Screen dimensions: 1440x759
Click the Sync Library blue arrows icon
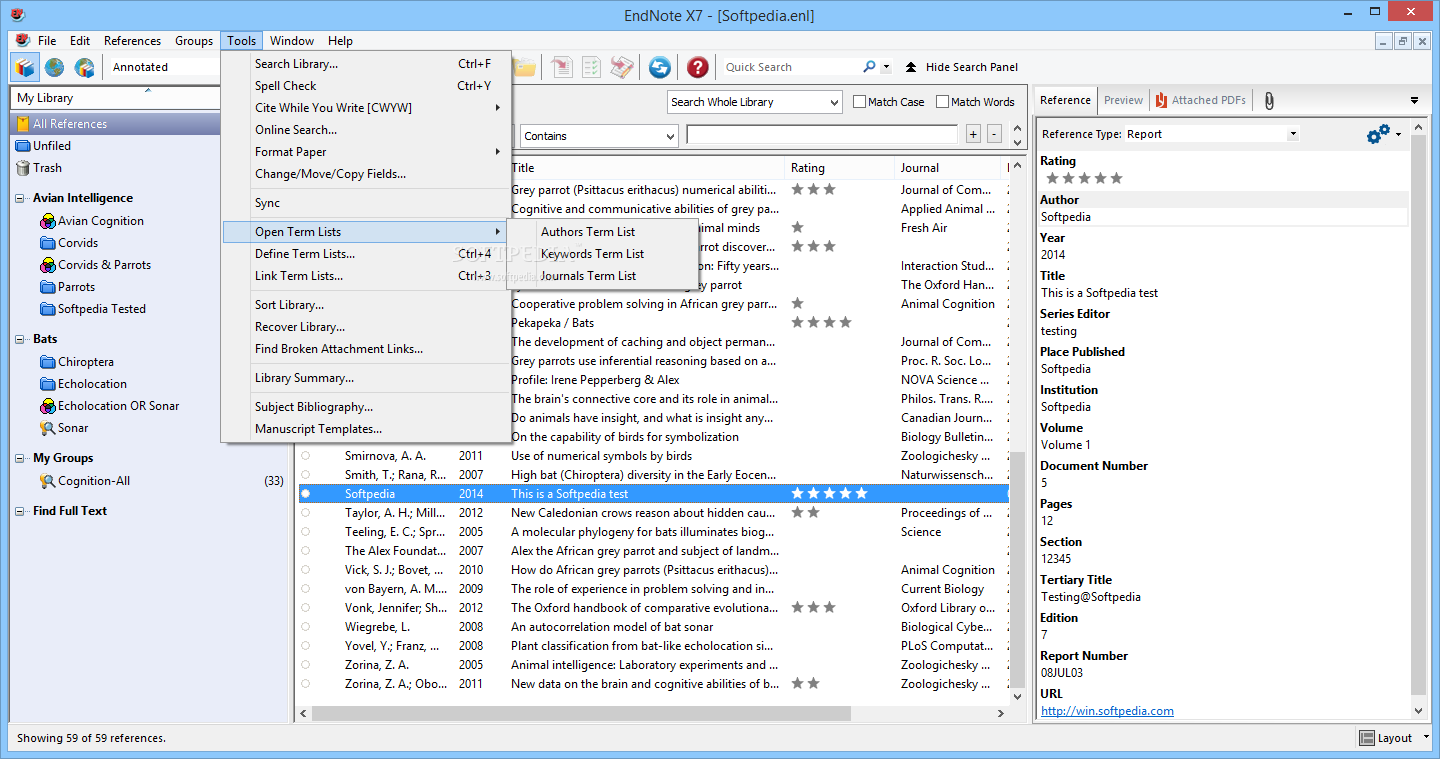point(659,67)
